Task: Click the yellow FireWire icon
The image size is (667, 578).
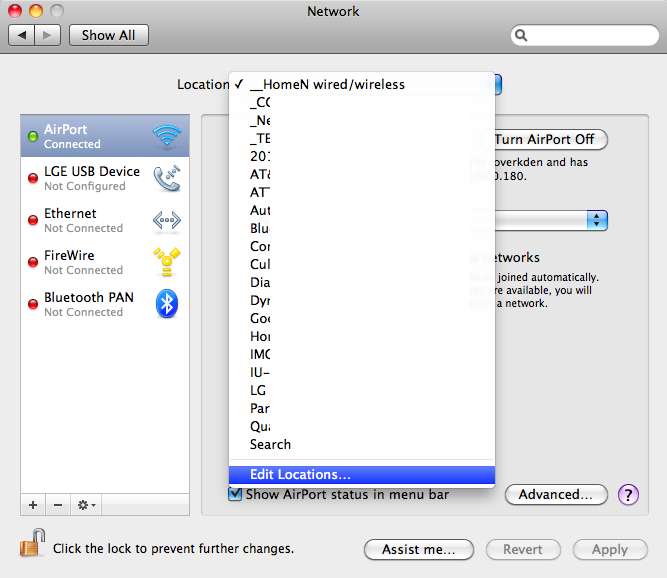Action: (x=167, y=262)
